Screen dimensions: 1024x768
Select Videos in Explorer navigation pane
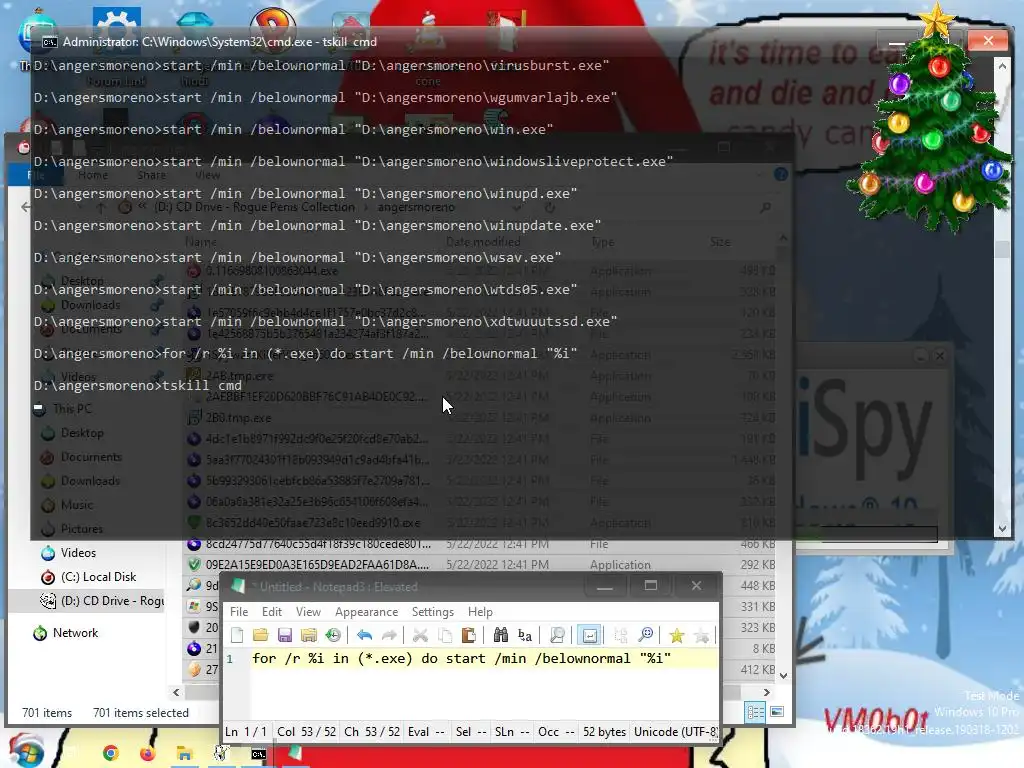[78, 553]
